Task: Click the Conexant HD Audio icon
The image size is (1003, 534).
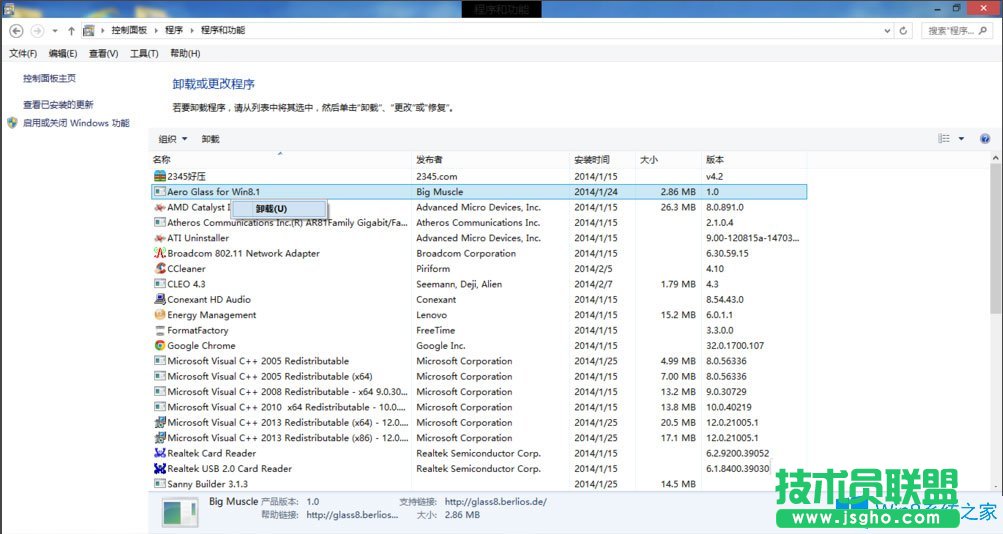Action: (x=160, y=299)
